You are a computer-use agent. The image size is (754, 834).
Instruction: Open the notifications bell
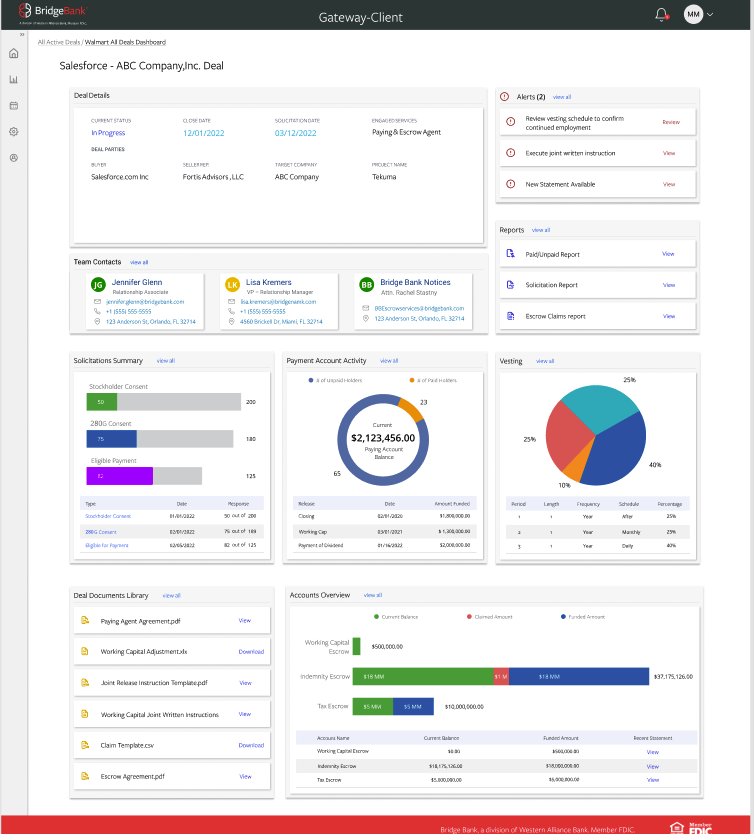tap(661, 14)
